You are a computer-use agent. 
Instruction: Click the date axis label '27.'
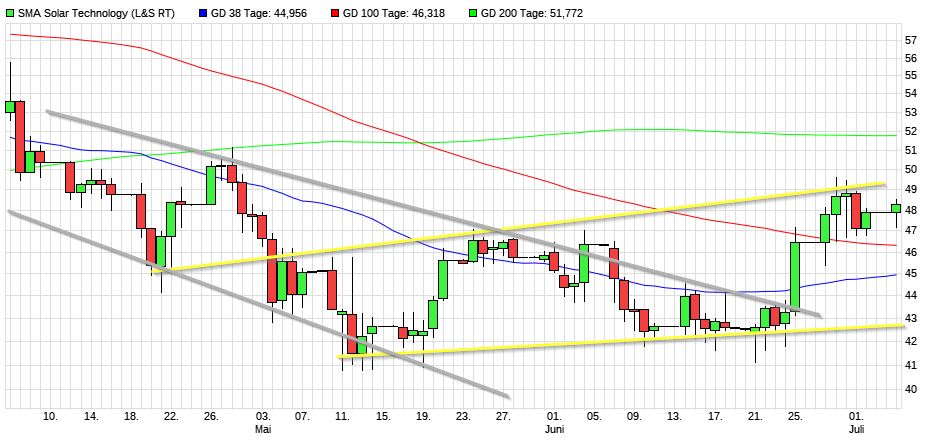pos(503,417)
